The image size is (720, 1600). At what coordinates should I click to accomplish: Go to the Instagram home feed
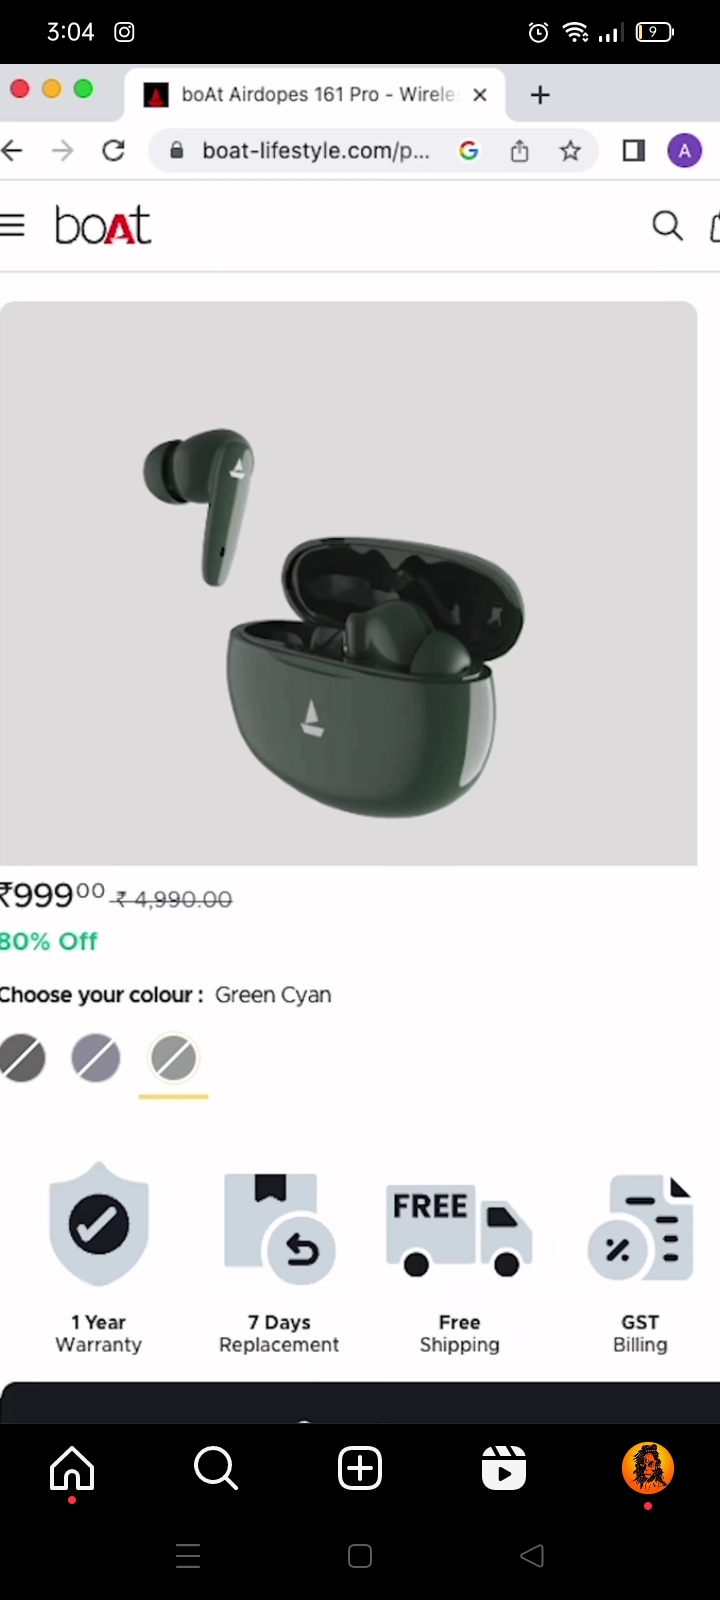pyautogui.click(x=72, y=1469)
